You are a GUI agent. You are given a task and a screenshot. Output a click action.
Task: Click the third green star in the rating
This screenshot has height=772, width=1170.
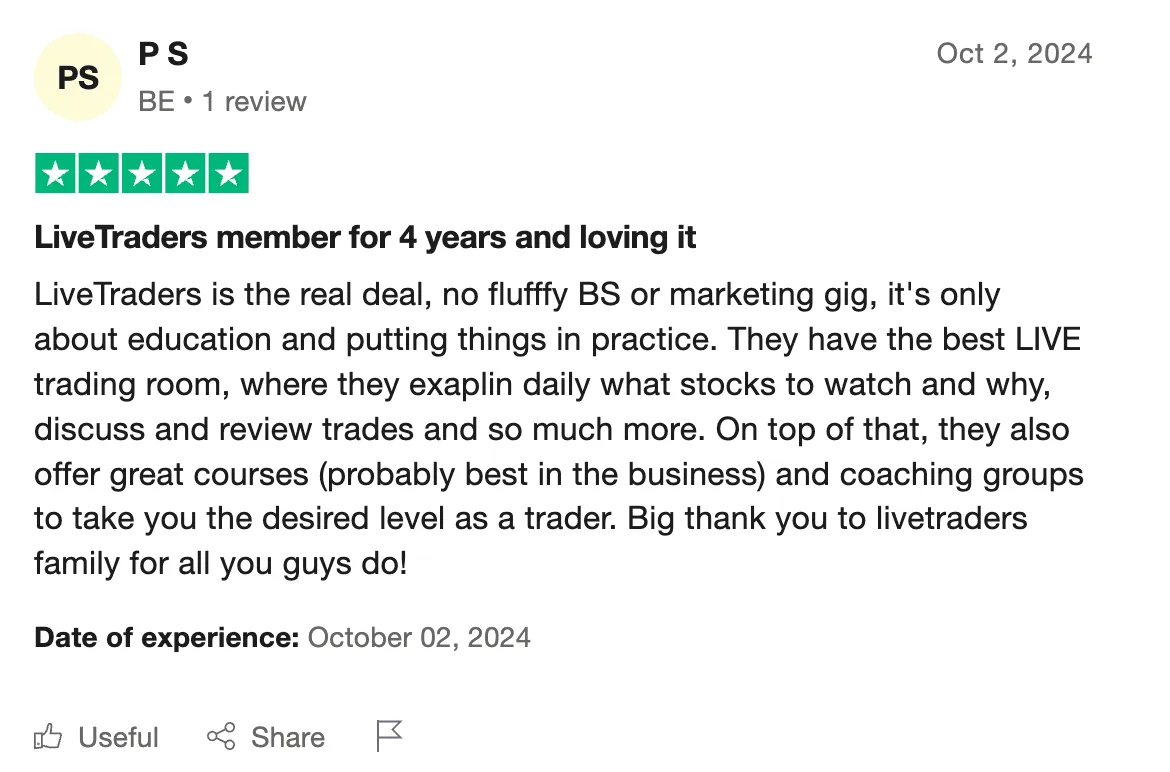141,173
